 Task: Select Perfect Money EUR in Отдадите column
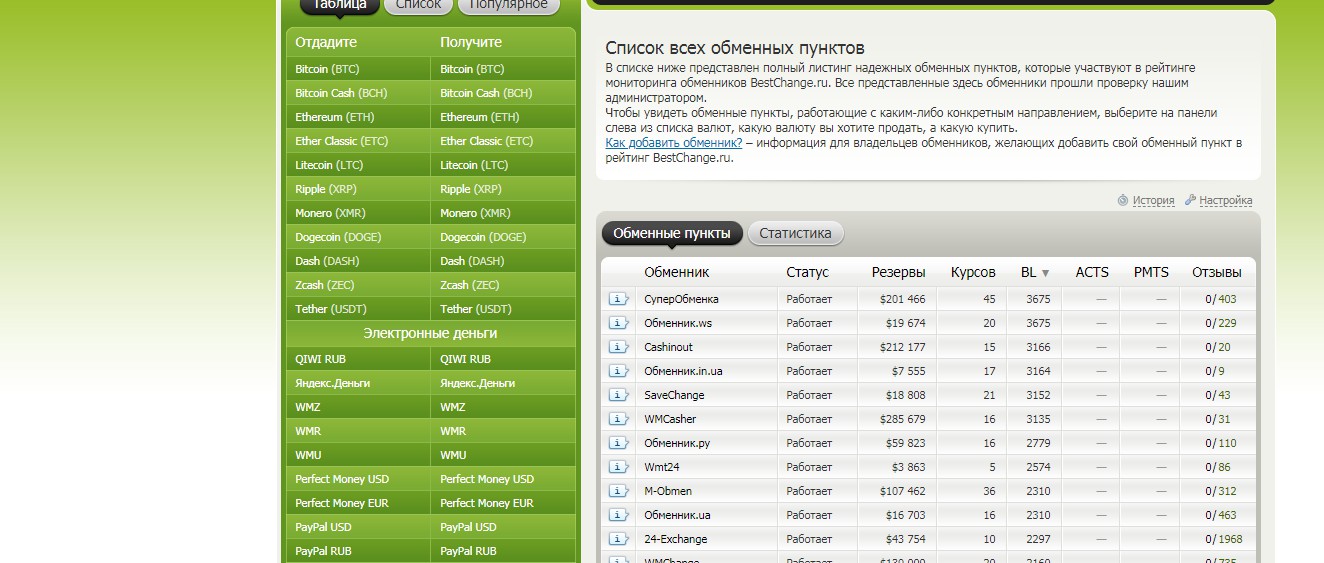[x=358, y=503]
